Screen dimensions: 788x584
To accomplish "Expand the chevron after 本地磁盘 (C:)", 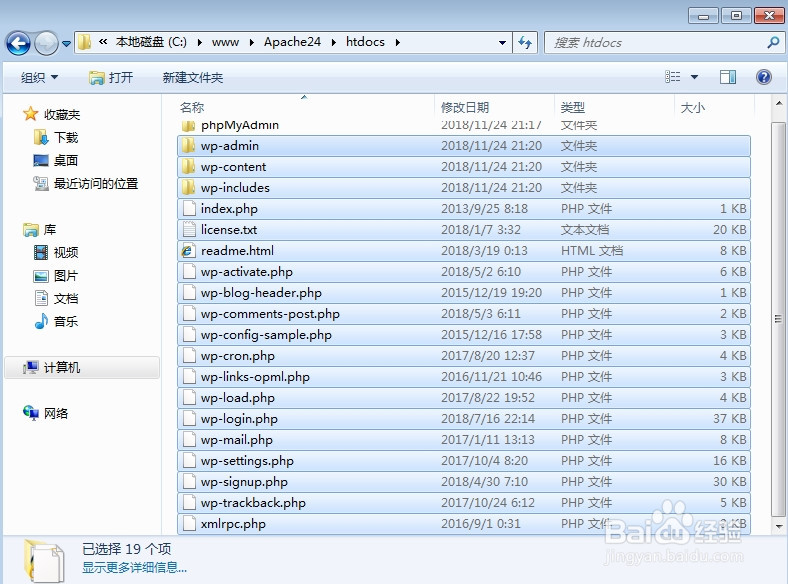I will coord(200,42).
